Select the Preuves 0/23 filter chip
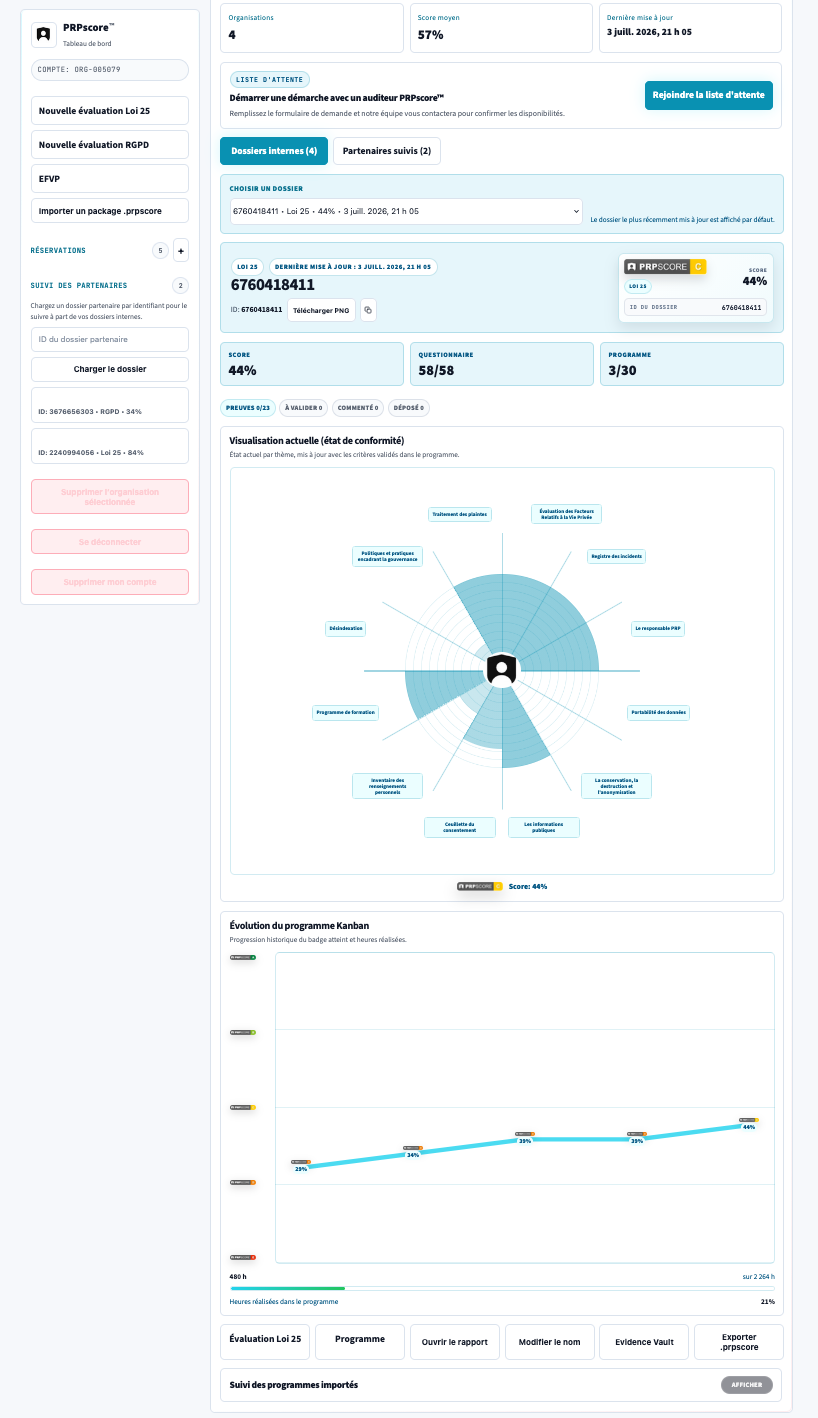The width and height of the screenshot is (818, 1418). [247, 407]
